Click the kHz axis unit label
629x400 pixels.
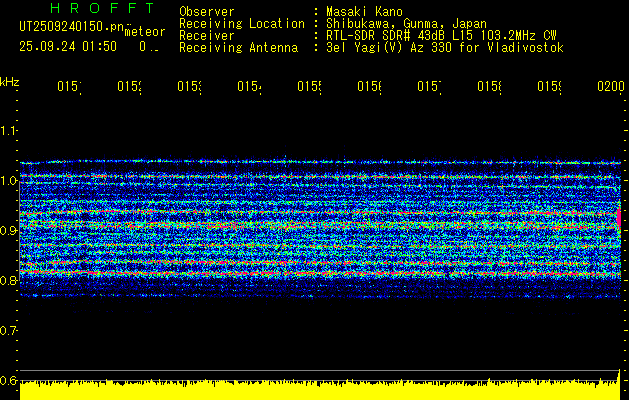click(x=9, y=82)
